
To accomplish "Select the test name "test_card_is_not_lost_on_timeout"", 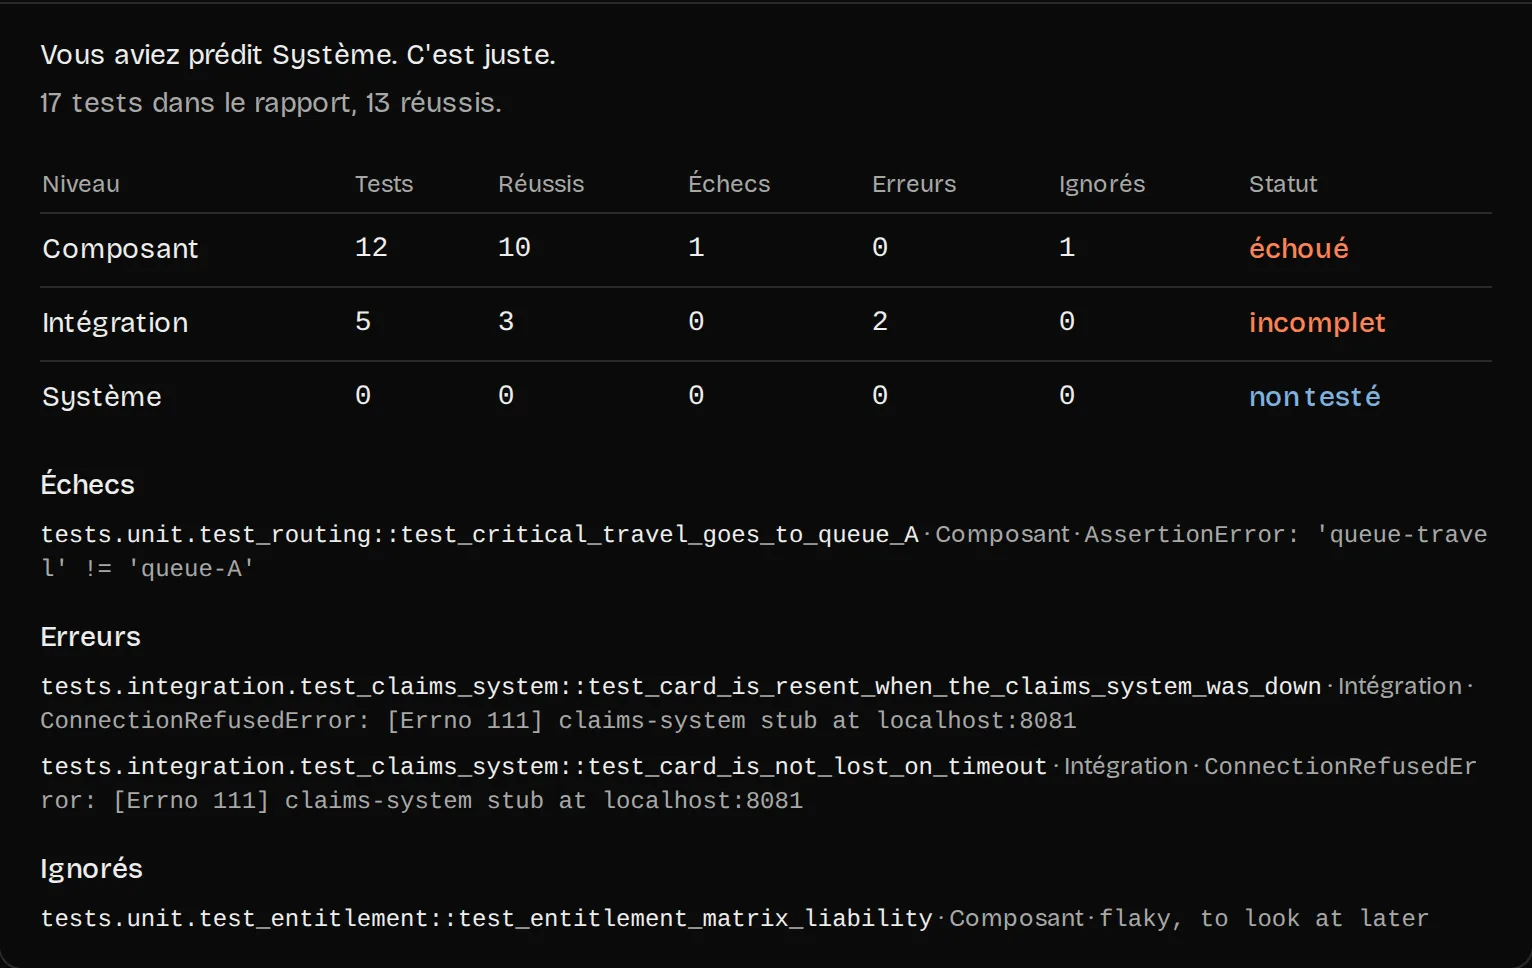I will coord(817,767).
